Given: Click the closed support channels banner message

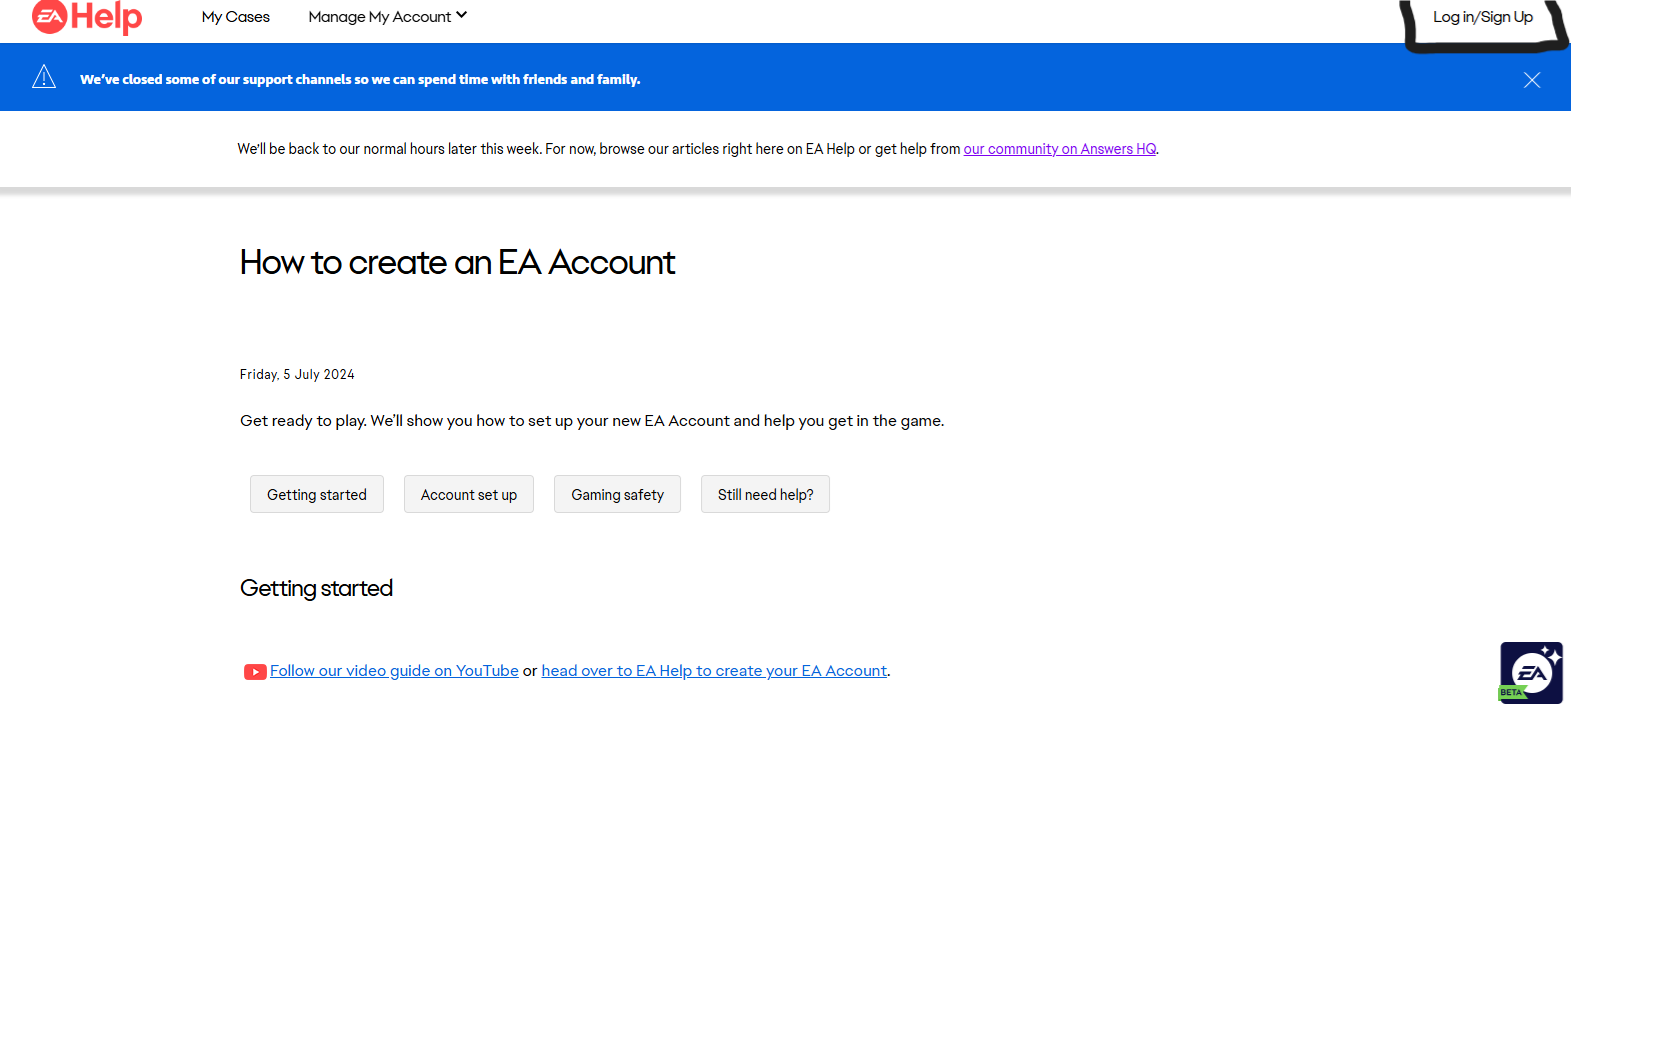Looking at the screenshot, I should 360,79.
